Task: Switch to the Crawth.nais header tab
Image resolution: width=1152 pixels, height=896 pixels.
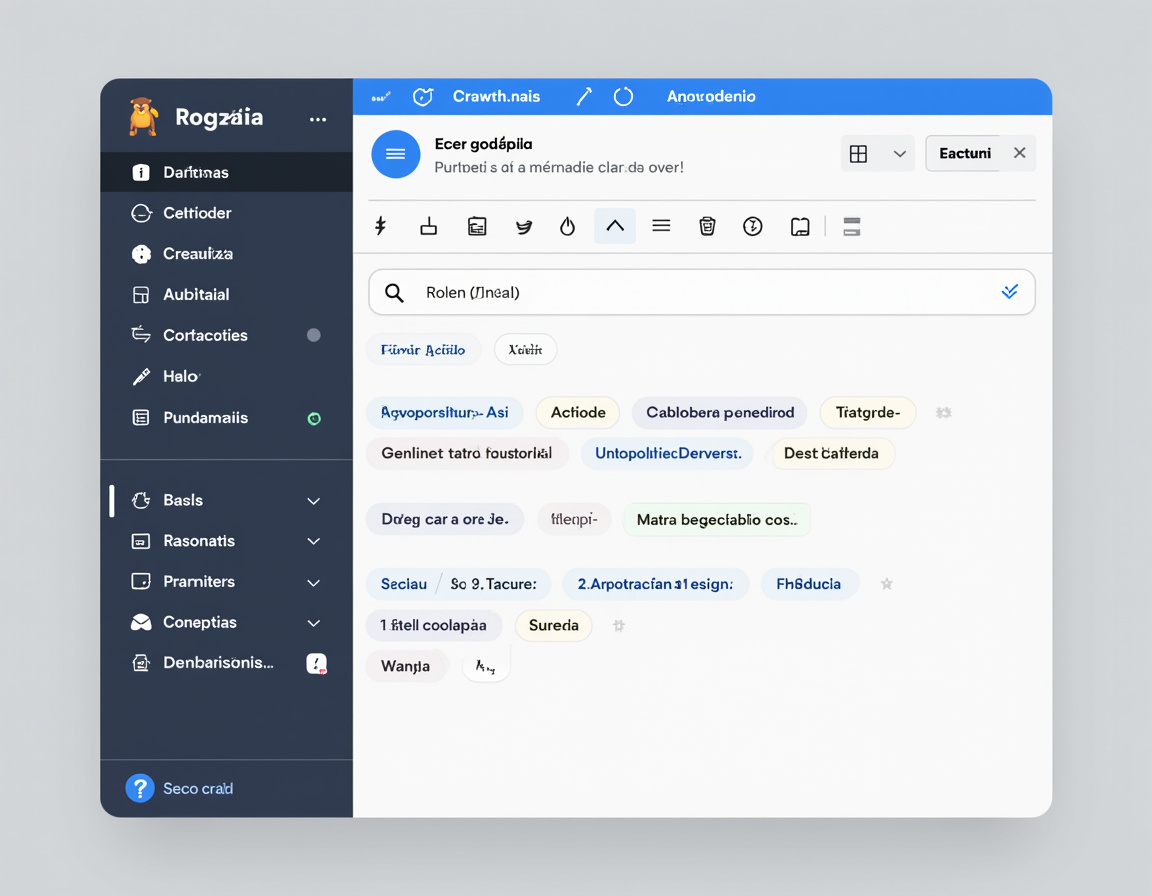Action: click(x=496, y=96)
